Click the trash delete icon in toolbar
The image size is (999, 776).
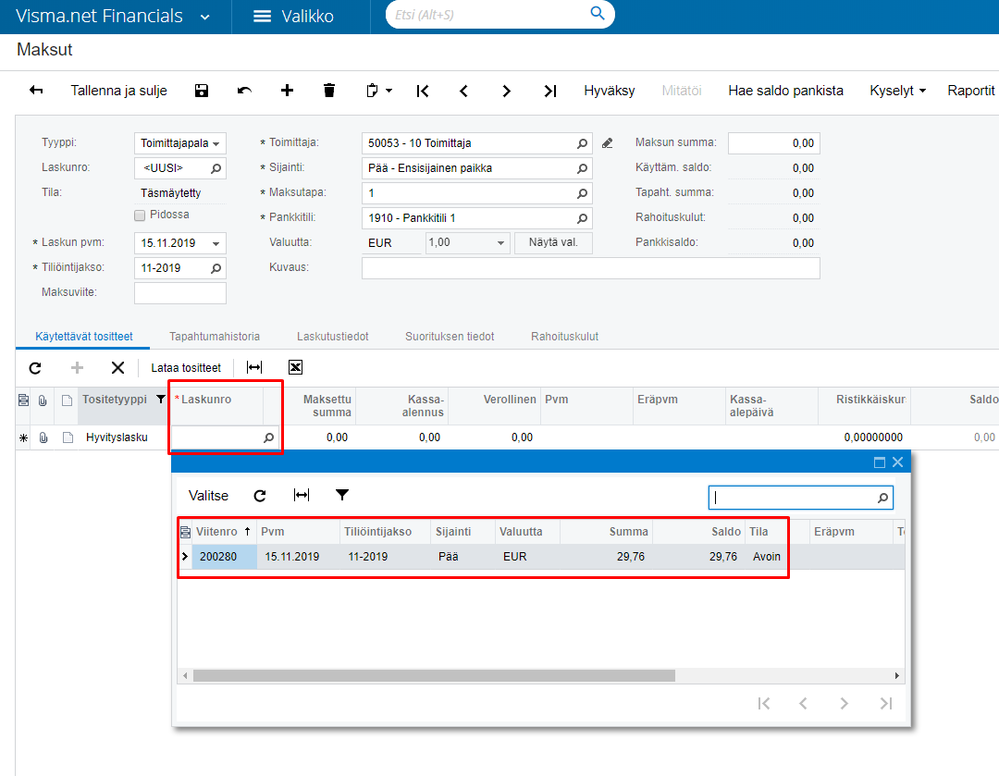point(329,91)
